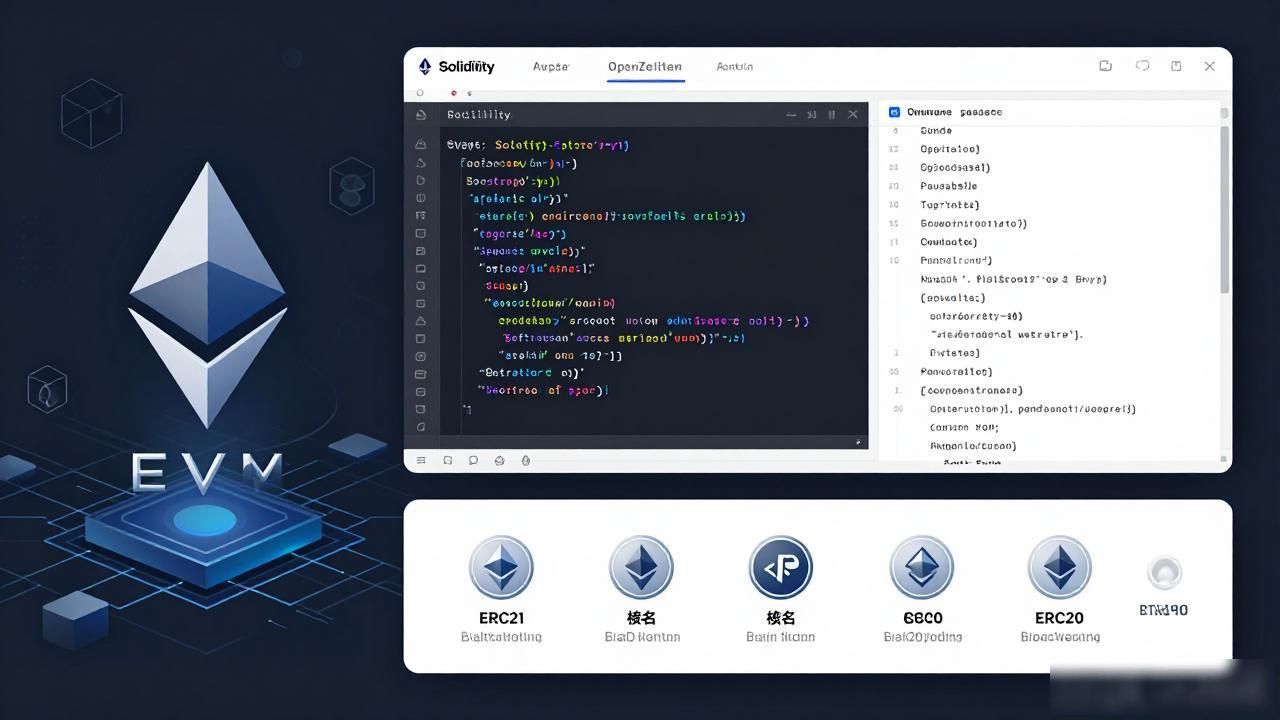Image resolution: width=1280 pixels, height=720 pixels.
Task: Click the "ERC21" token label
Action: click(501, 618)
